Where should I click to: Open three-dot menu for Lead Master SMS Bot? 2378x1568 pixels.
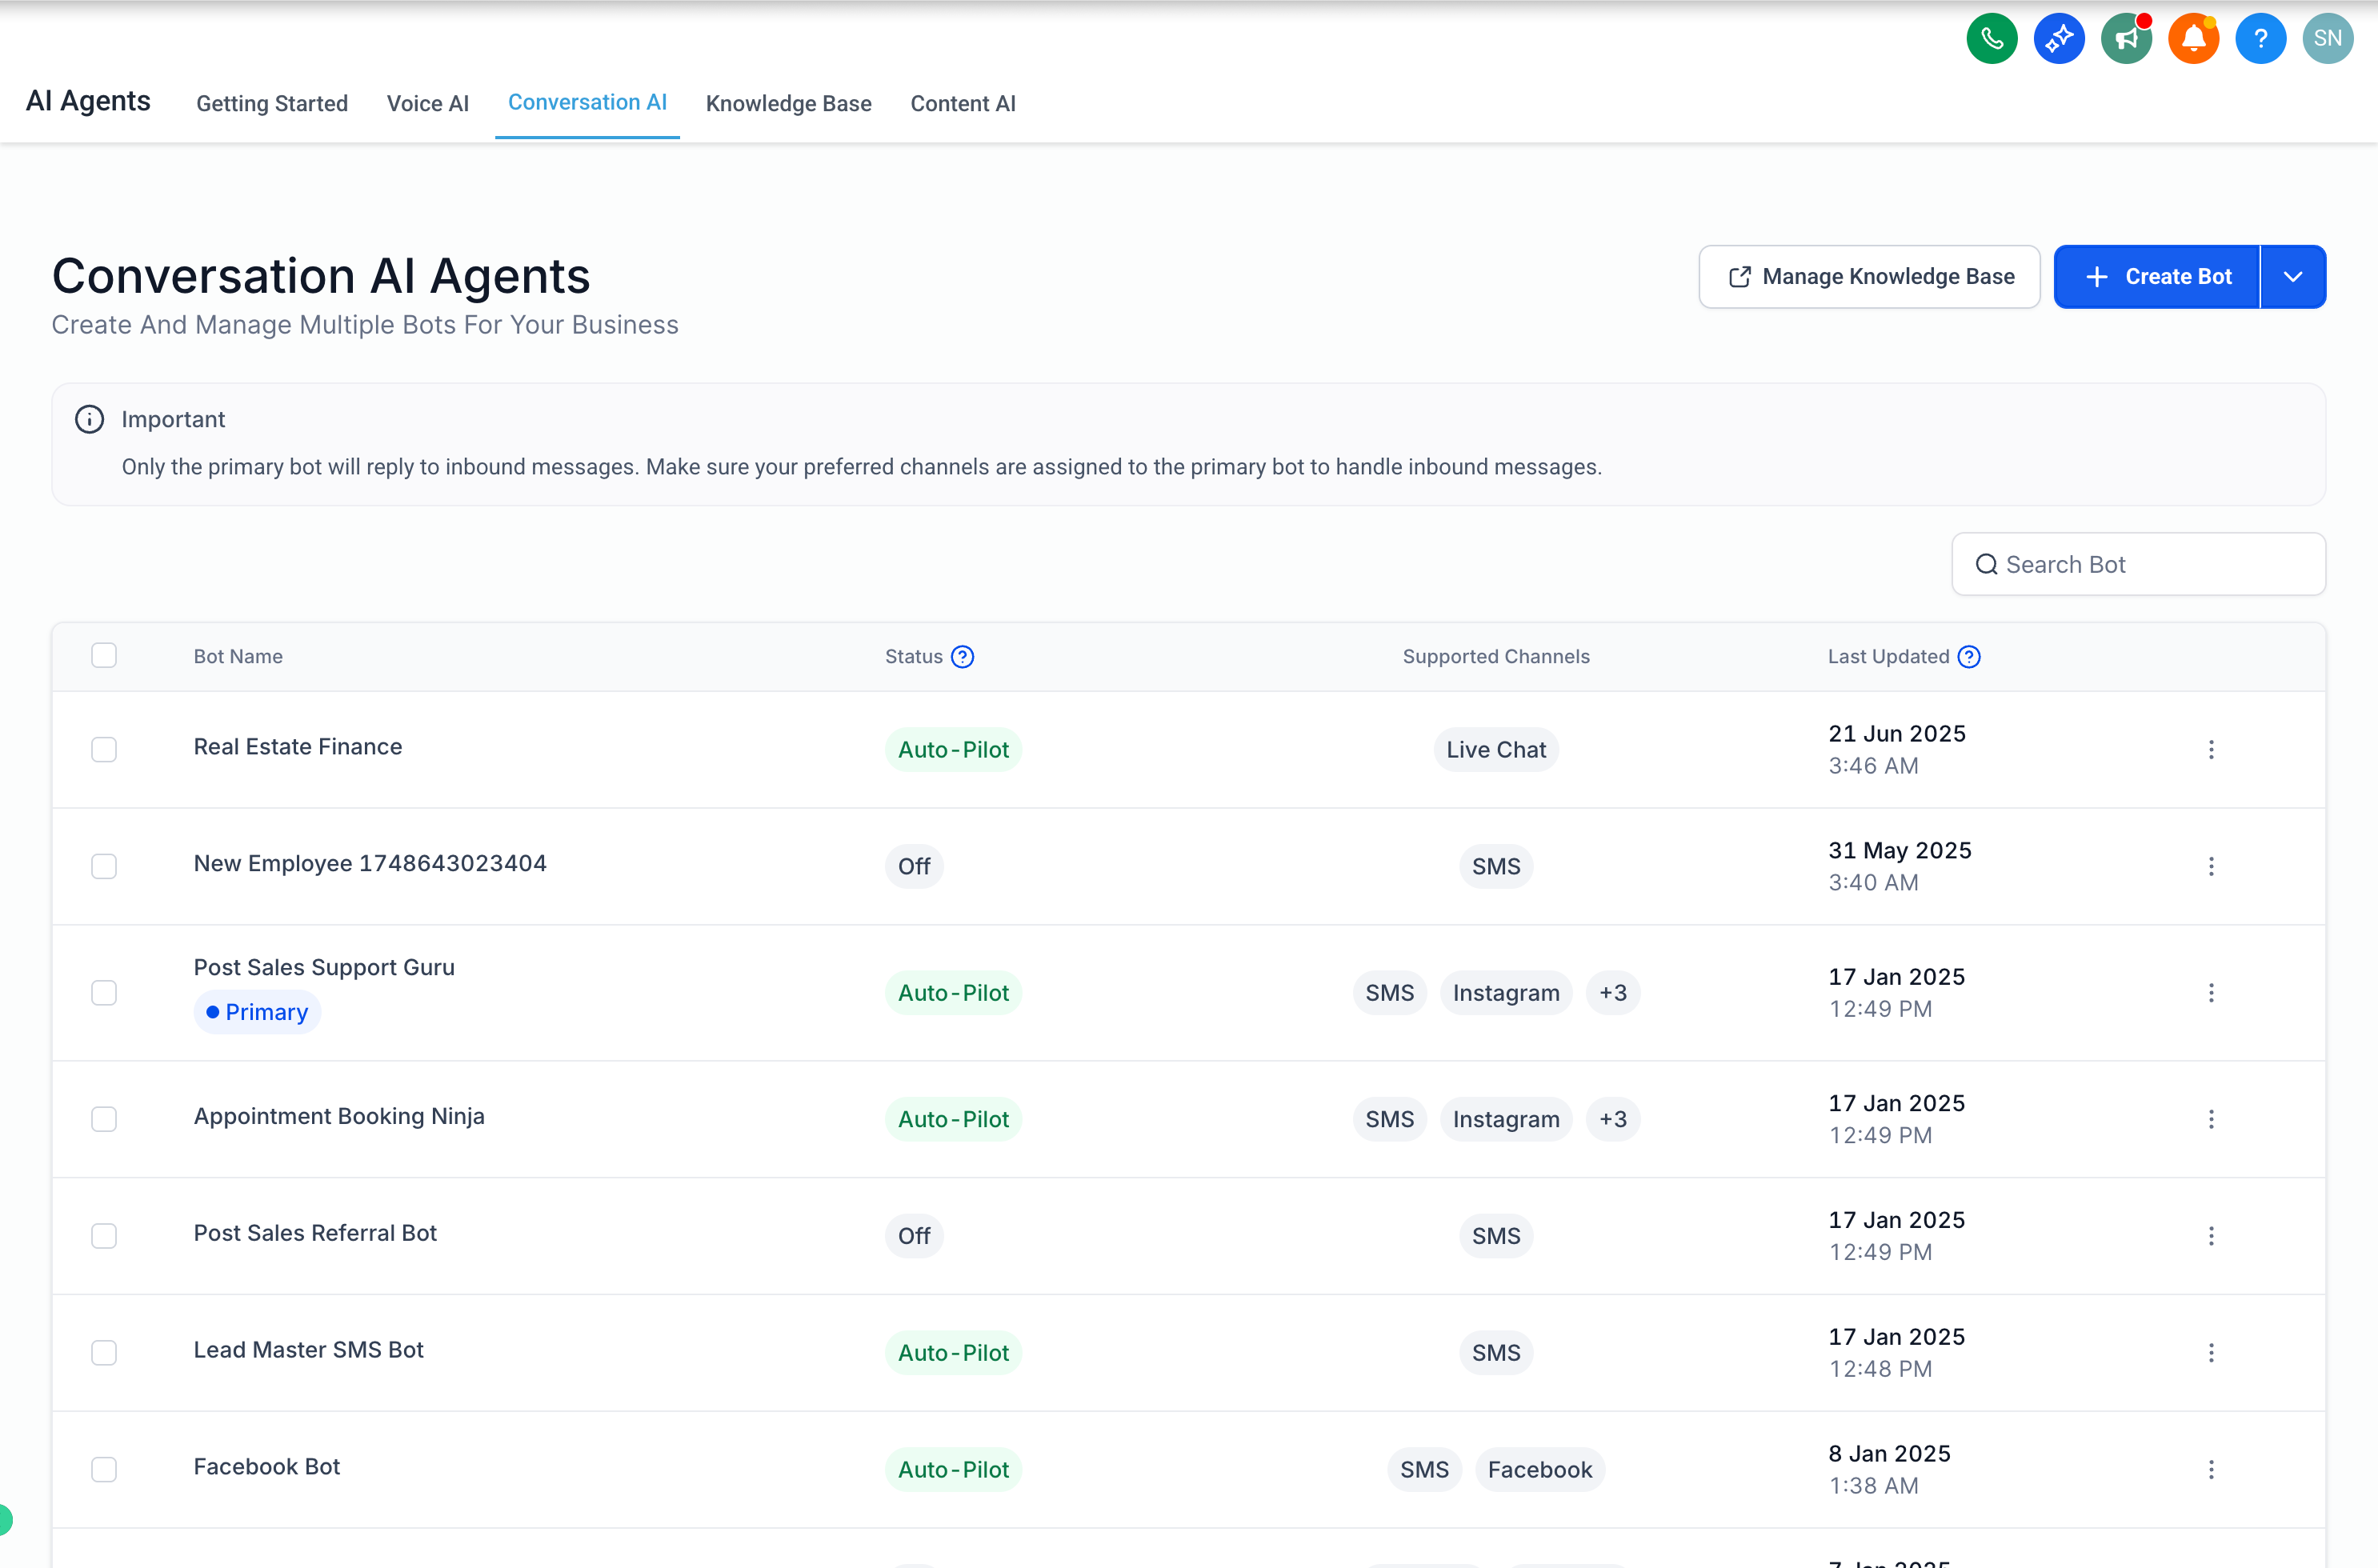[2211, 1353]
